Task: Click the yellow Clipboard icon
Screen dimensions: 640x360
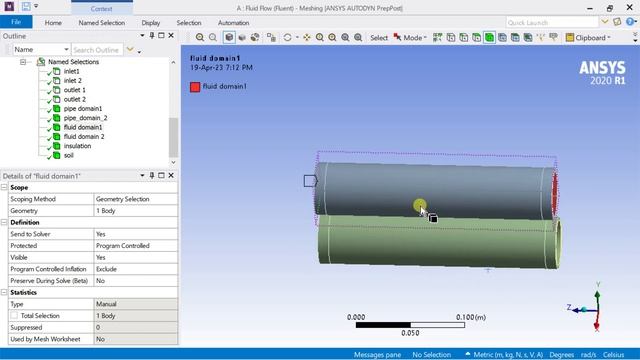Action: 570,38
